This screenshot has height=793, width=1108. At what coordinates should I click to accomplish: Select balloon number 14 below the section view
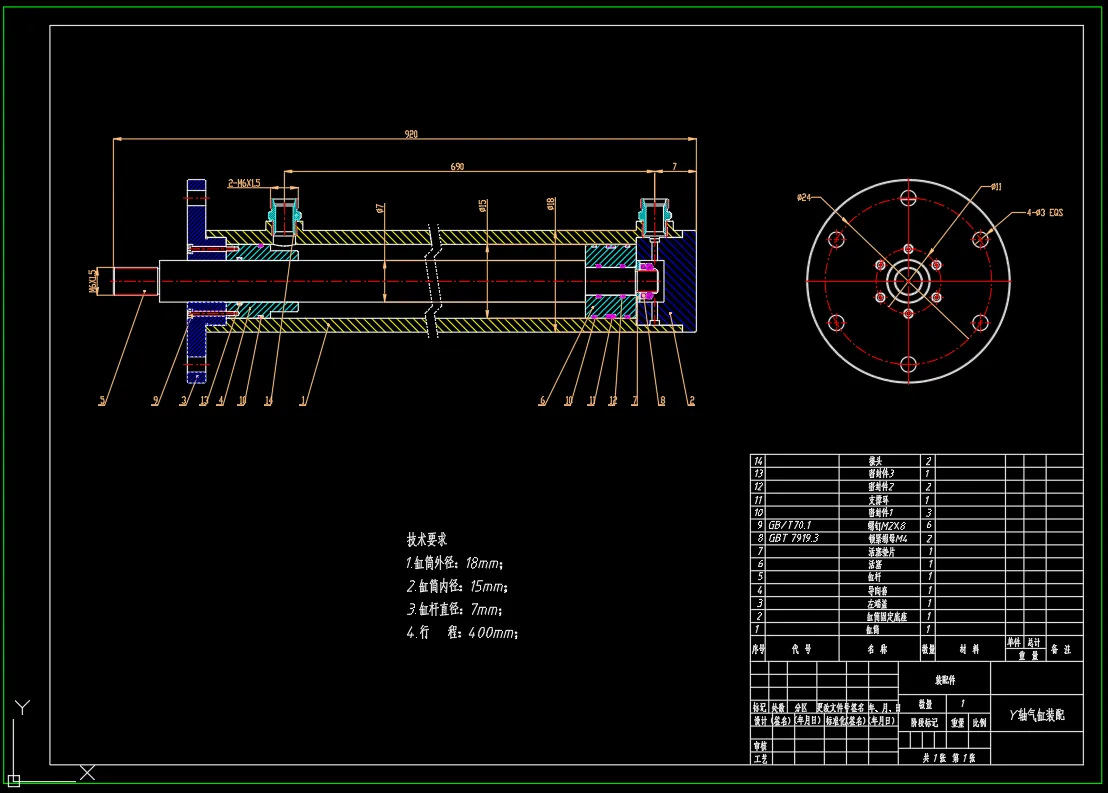(269, 401)
